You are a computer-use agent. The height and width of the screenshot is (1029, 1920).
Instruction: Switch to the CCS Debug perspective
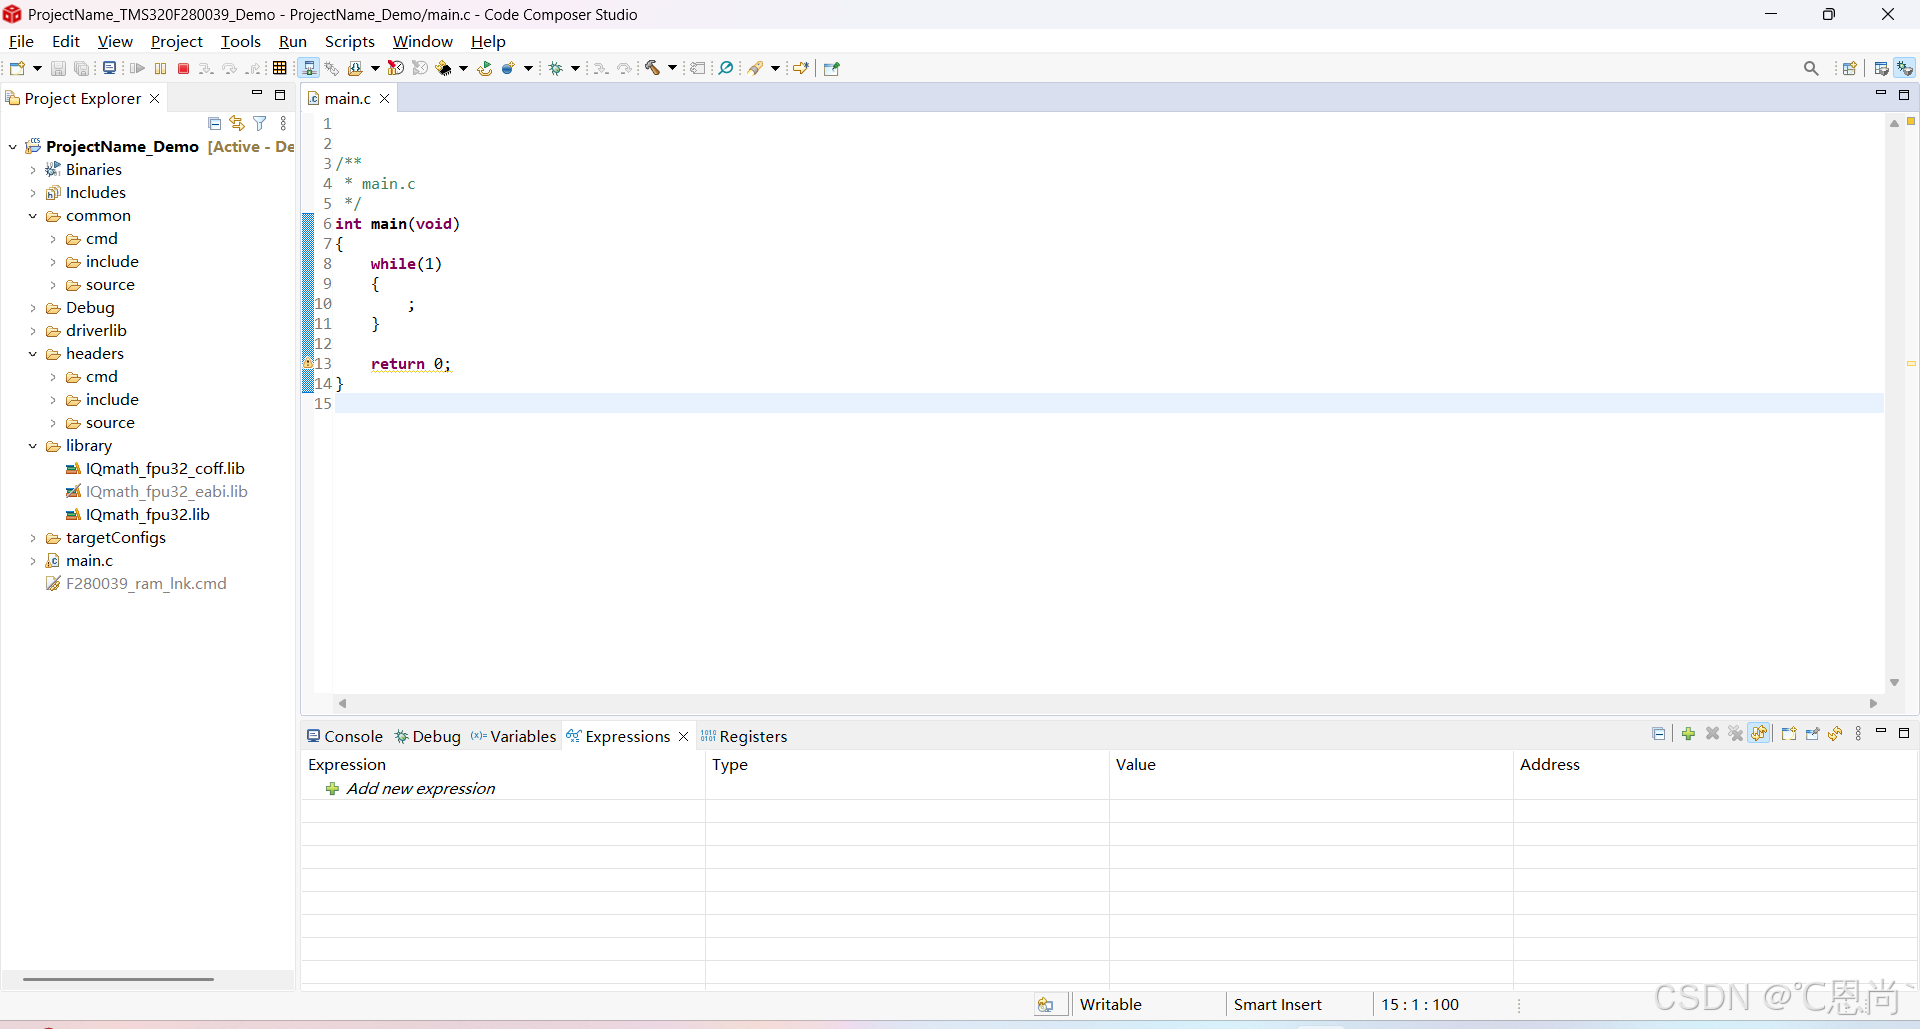coord(1905,68)
